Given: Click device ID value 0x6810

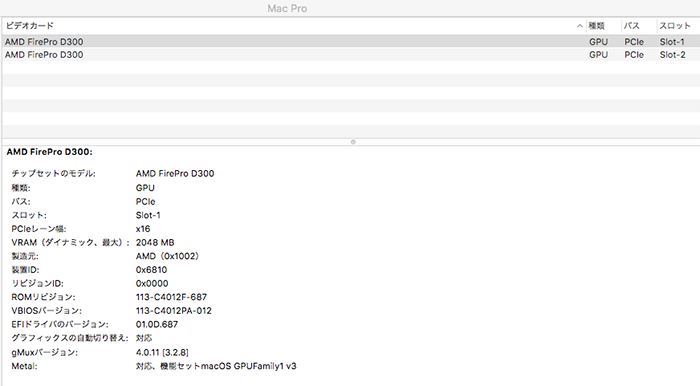Looking at the screenshot, I should [151, 270].
